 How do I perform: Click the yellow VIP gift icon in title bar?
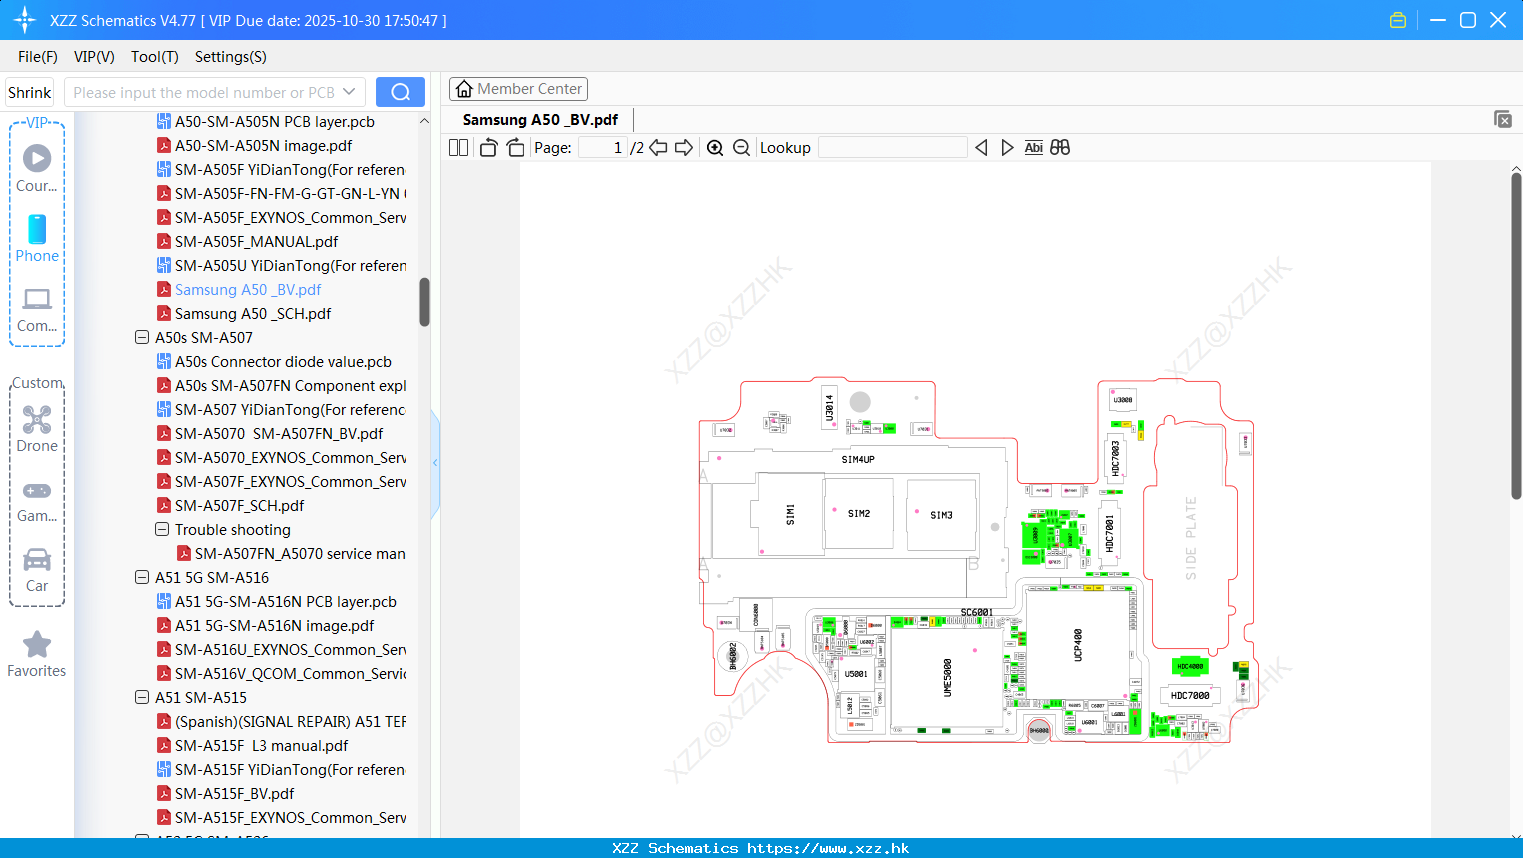[x=1398, y=20]
